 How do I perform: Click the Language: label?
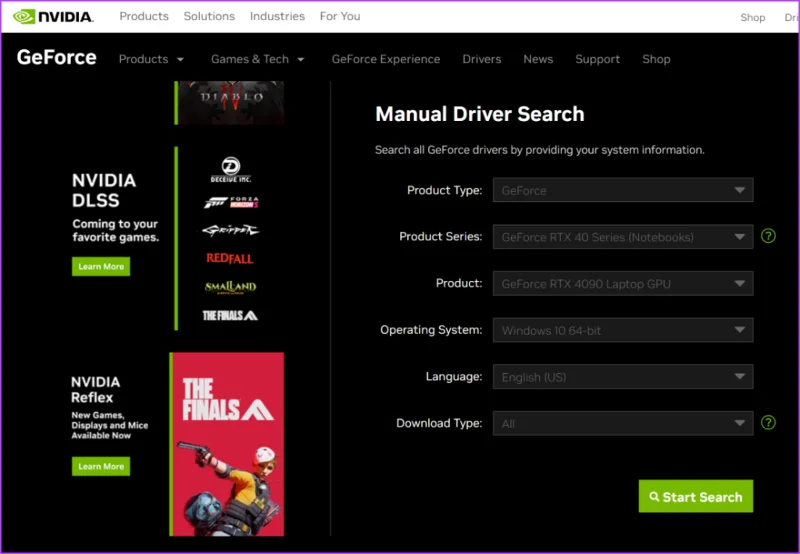click(454, 376)
